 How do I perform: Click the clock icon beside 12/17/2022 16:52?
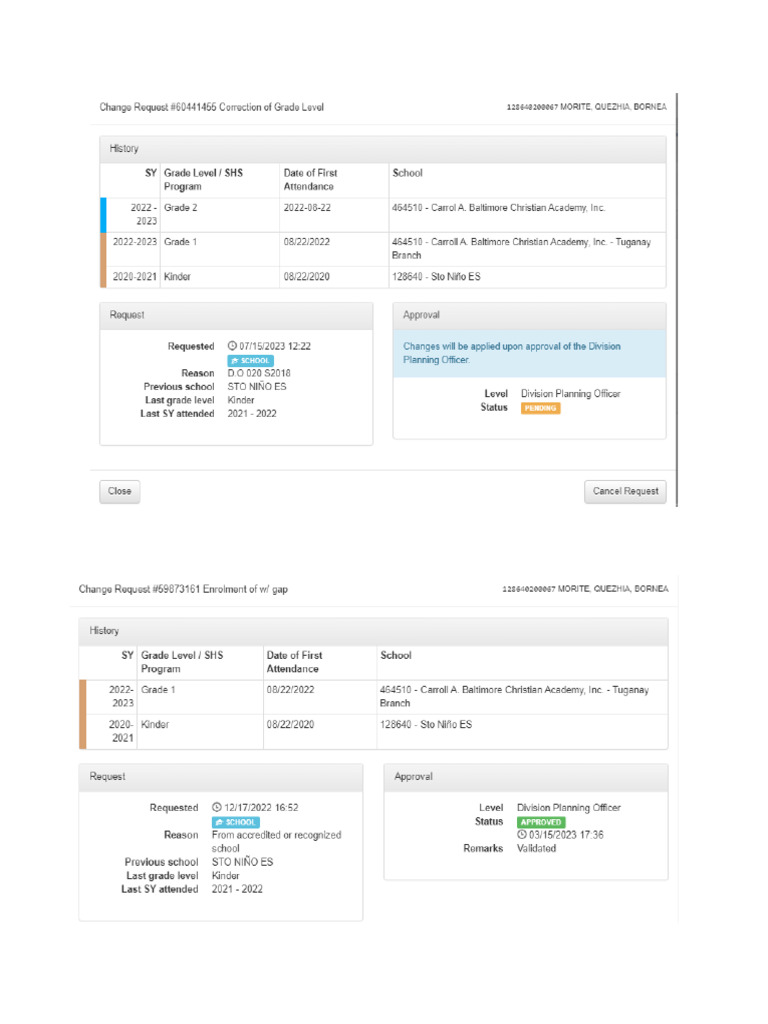[217, 808]
